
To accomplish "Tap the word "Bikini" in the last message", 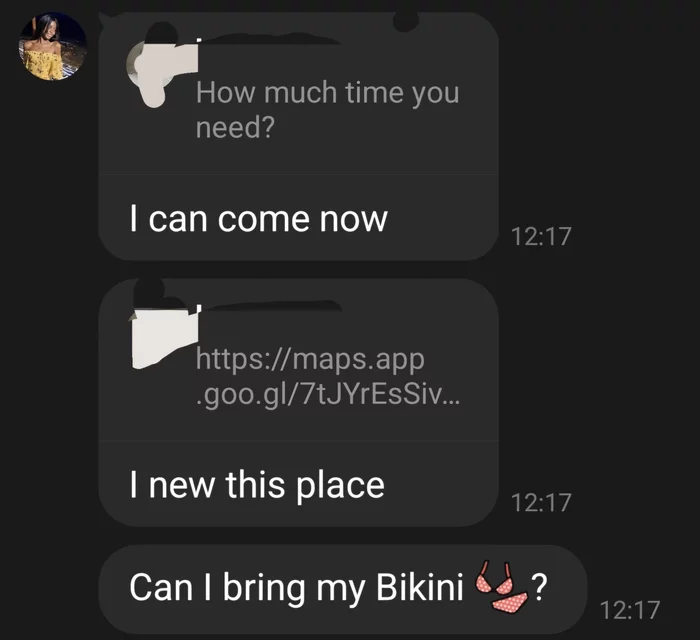I will click(420, 586).
